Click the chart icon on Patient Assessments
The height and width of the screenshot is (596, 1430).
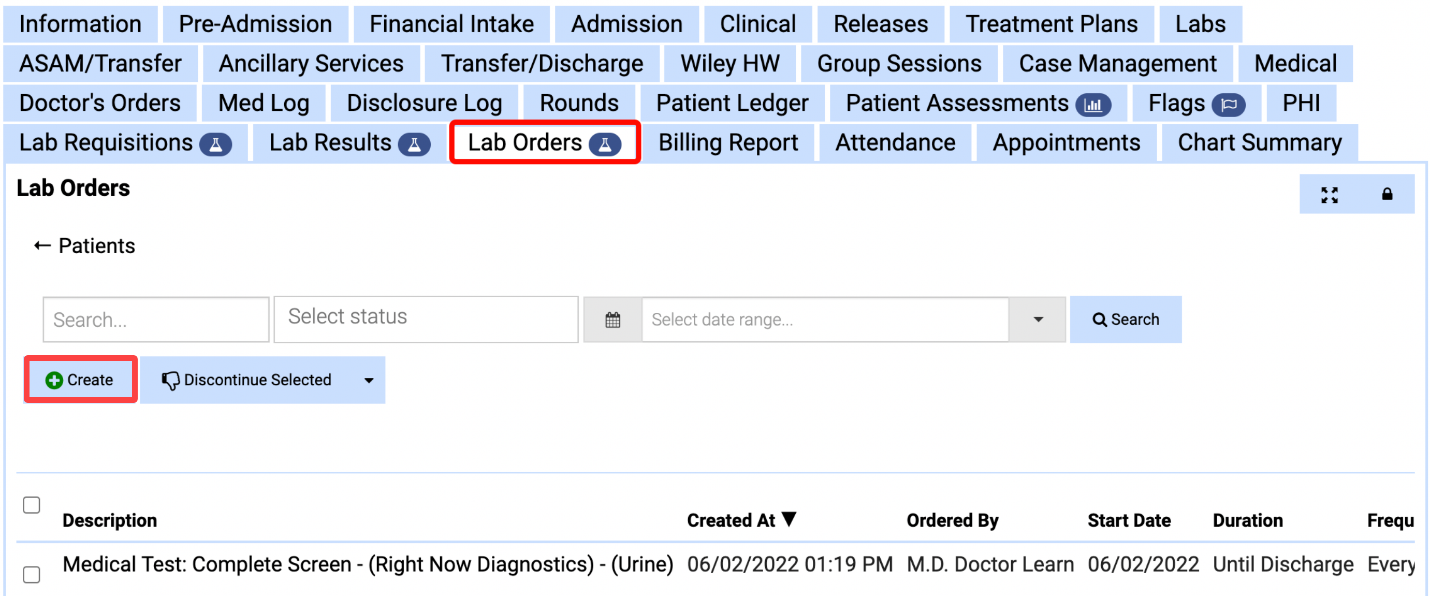[1093, 104]
